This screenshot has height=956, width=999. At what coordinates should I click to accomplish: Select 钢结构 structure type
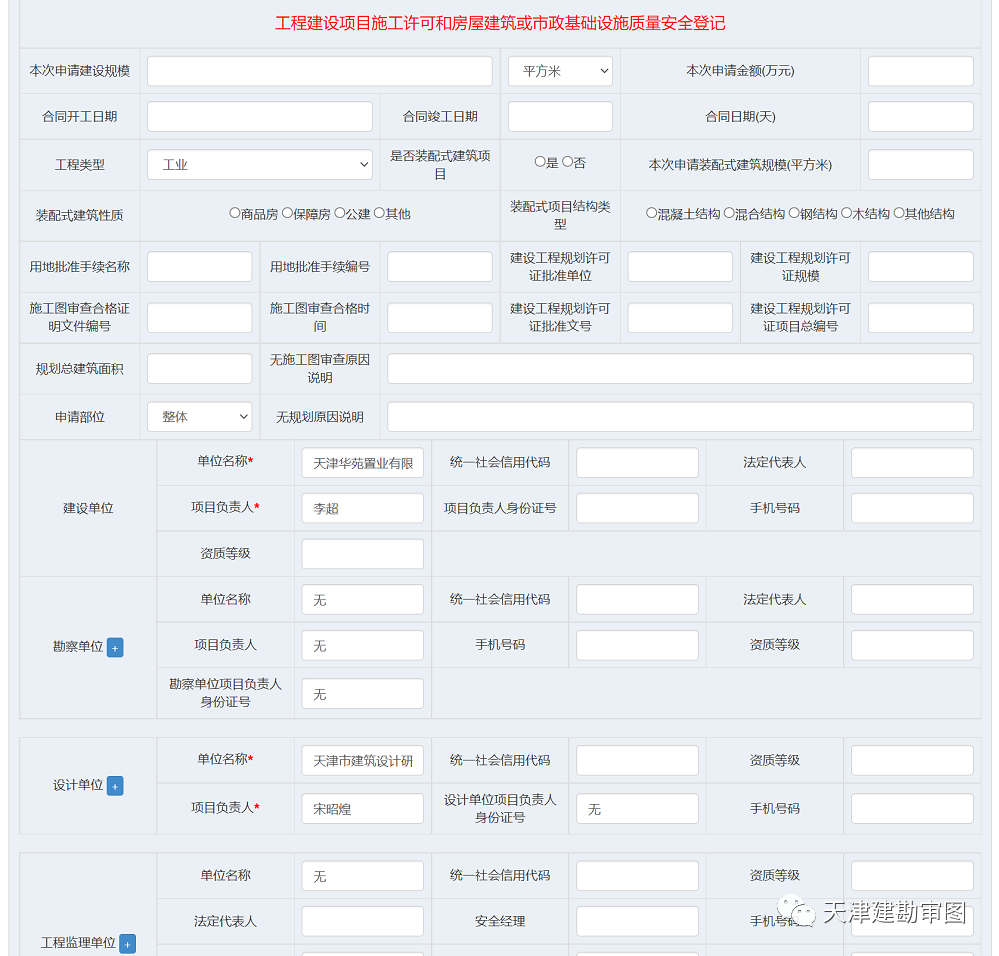(x=794, y=213)
